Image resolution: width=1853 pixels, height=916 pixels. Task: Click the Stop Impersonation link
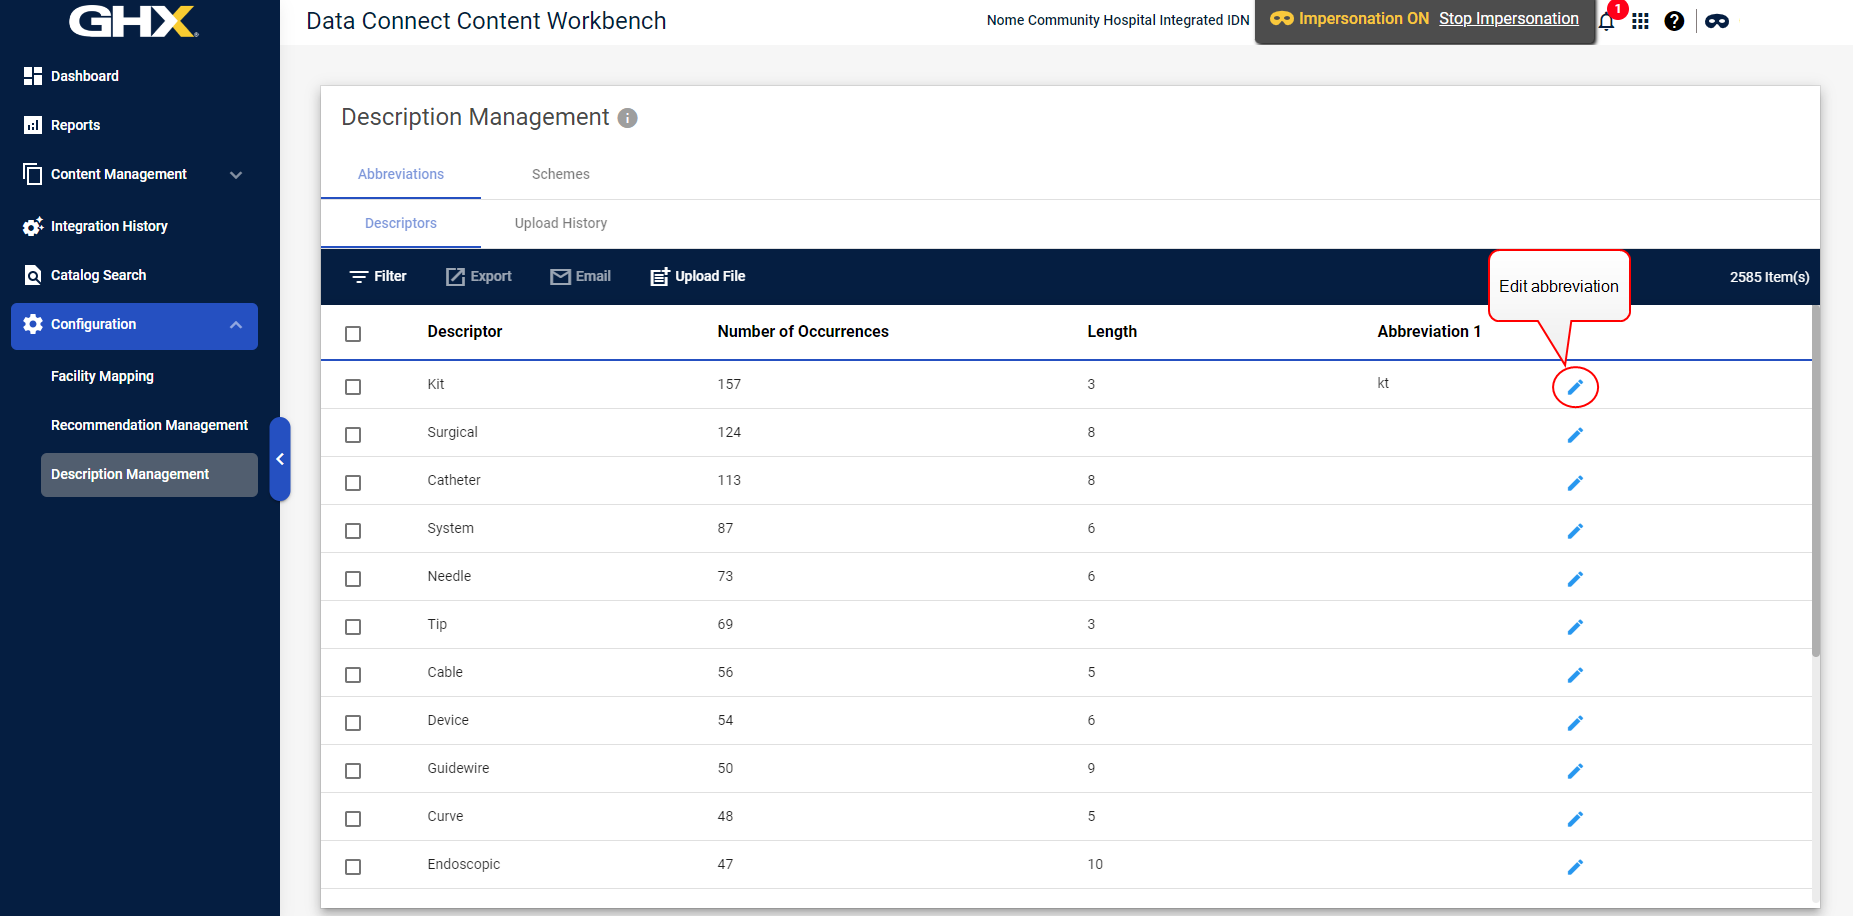(1508, 19)
